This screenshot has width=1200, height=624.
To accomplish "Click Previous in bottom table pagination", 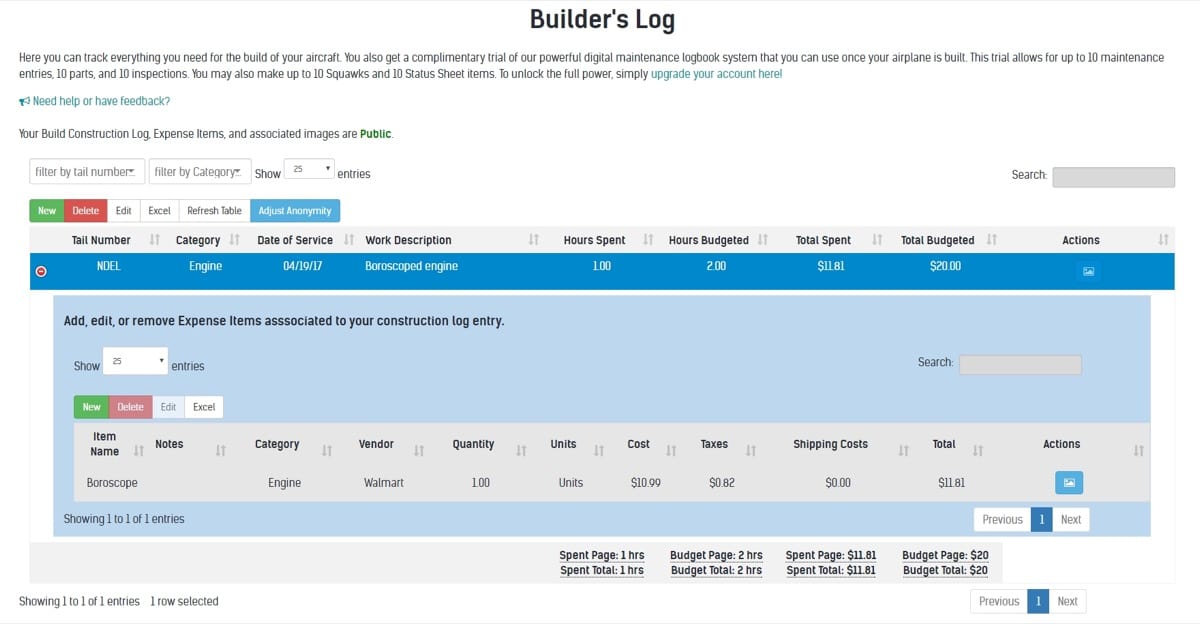I will (x=998, y=601).
